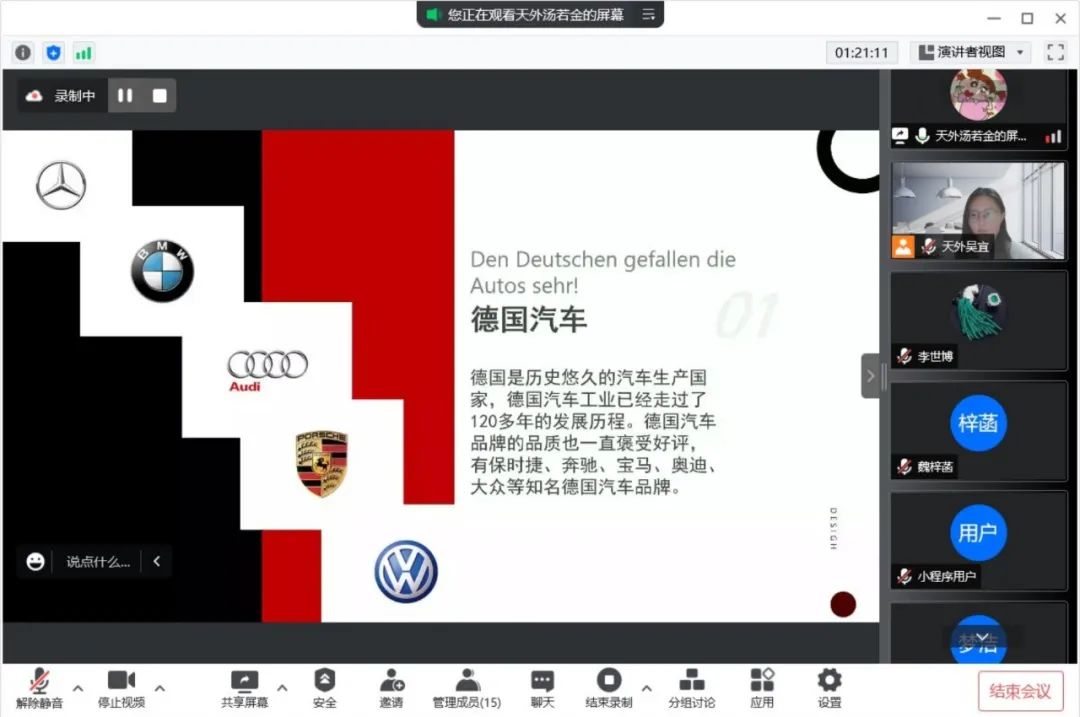Stop video with 停止视频
Viewport: 1080px width, 717px height.
[121, 688]
